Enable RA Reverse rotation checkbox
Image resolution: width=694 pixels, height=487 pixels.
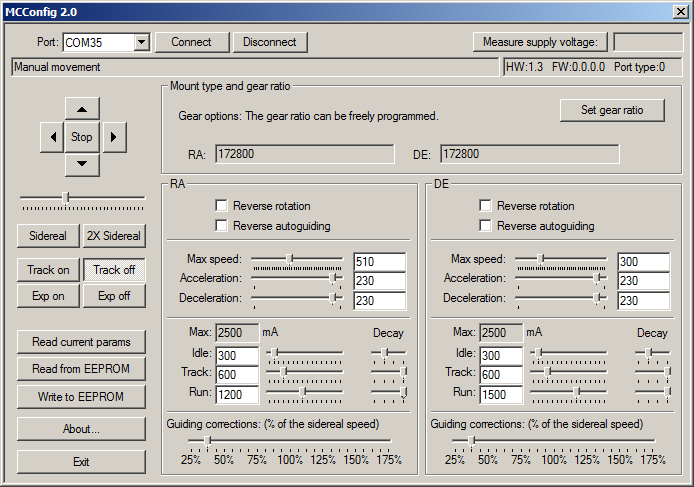click(x=221, y=206)
